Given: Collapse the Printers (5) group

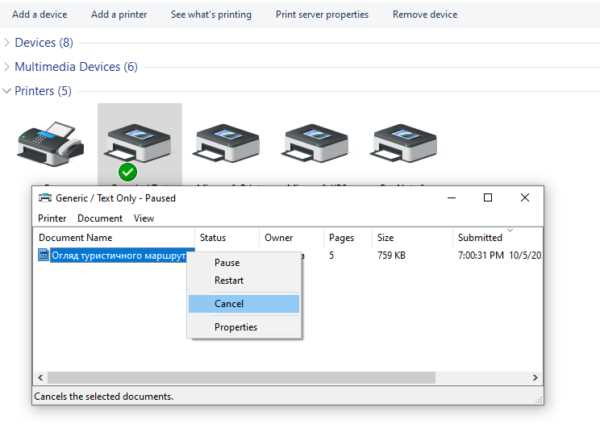Looking at the screenshot, I should tap(7, 91).
